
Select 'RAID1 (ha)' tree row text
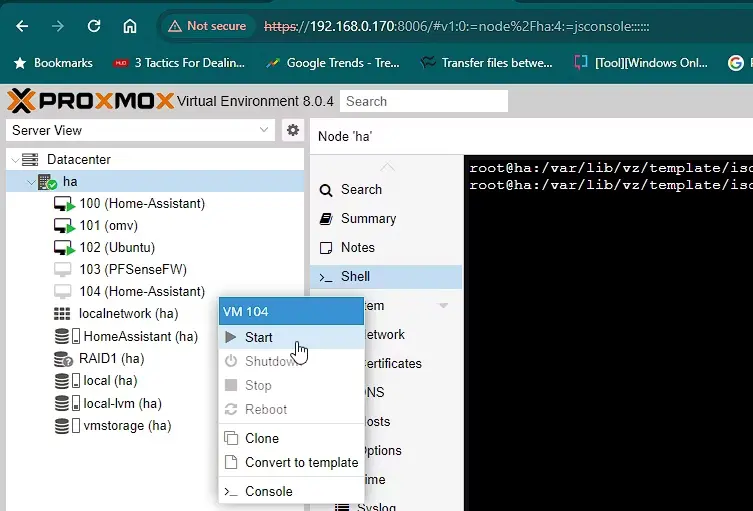pos(111,358)
